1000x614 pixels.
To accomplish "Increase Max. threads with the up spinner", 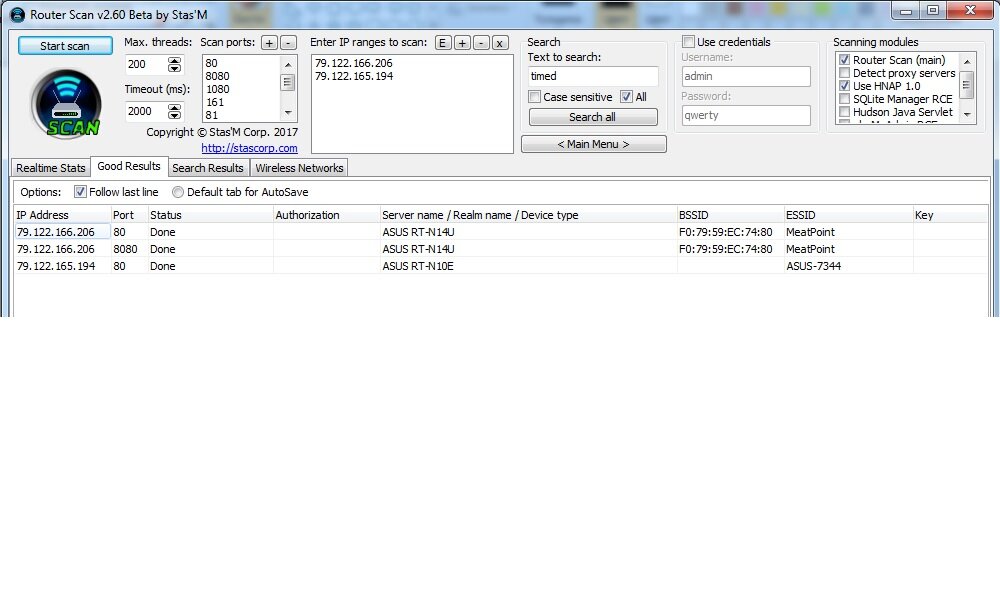I will tap(175, 60).
